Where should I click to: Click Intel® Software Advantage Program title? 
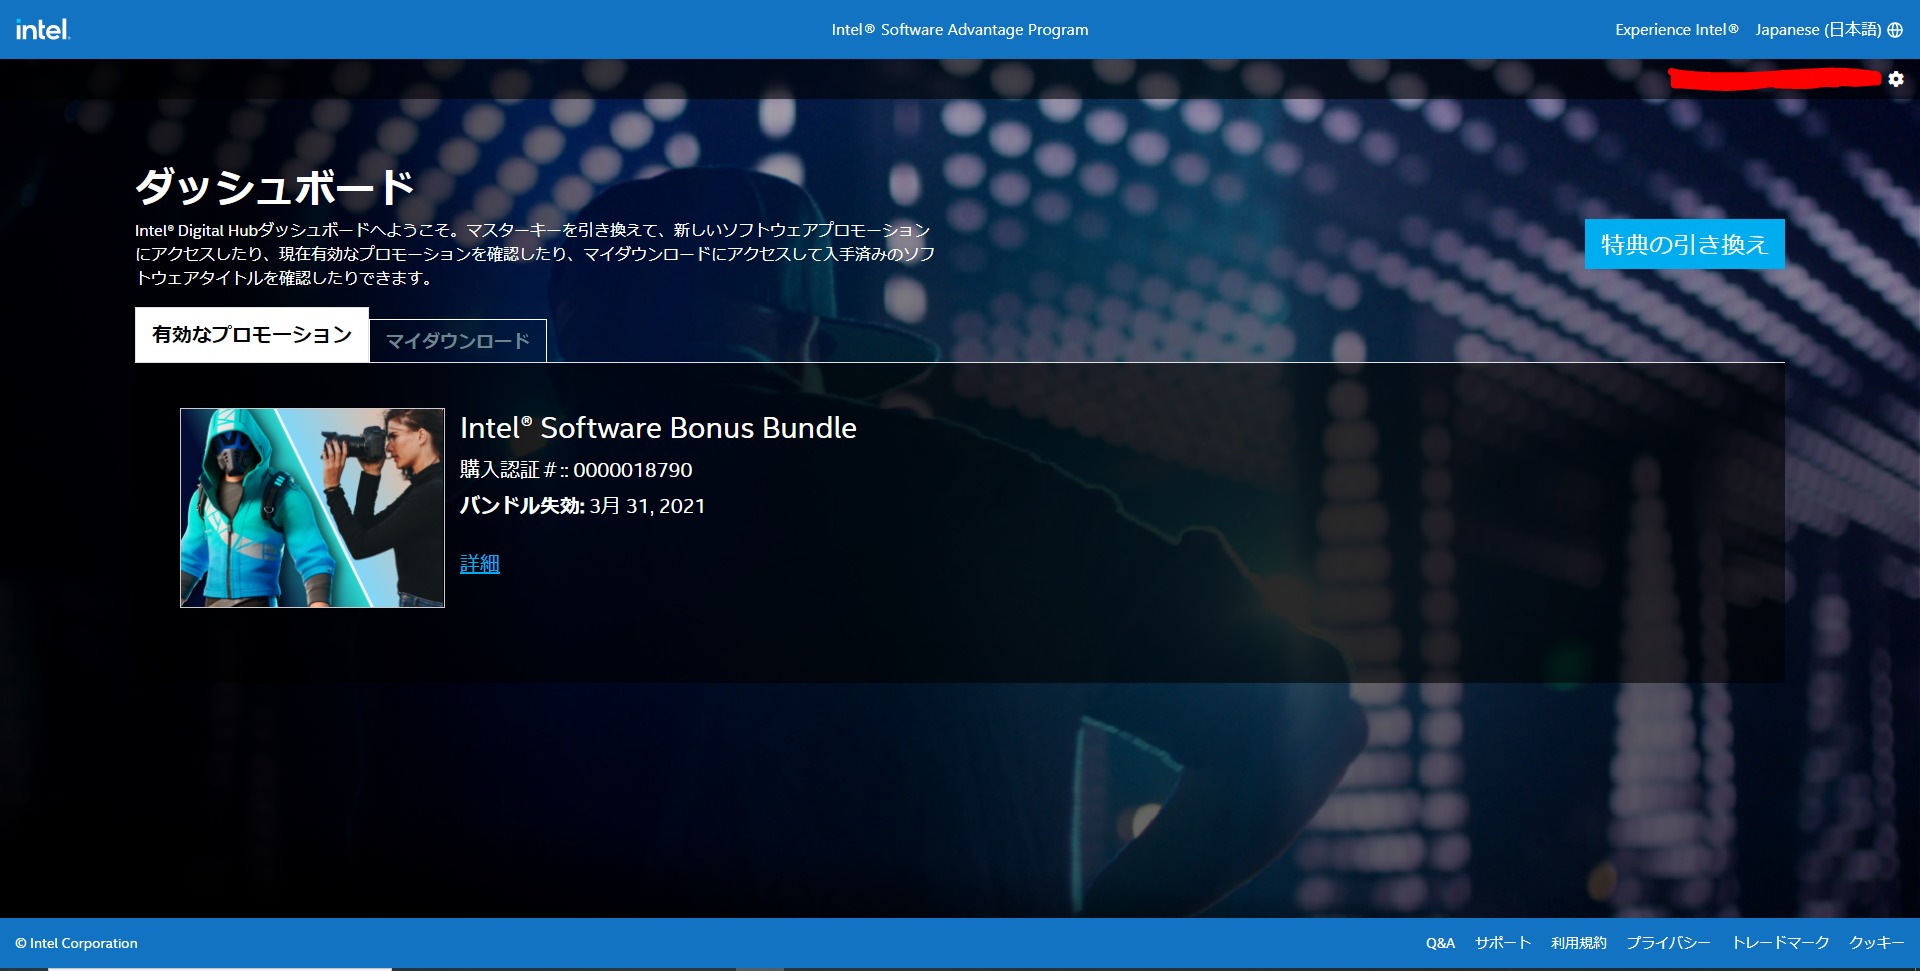(960, 30)
